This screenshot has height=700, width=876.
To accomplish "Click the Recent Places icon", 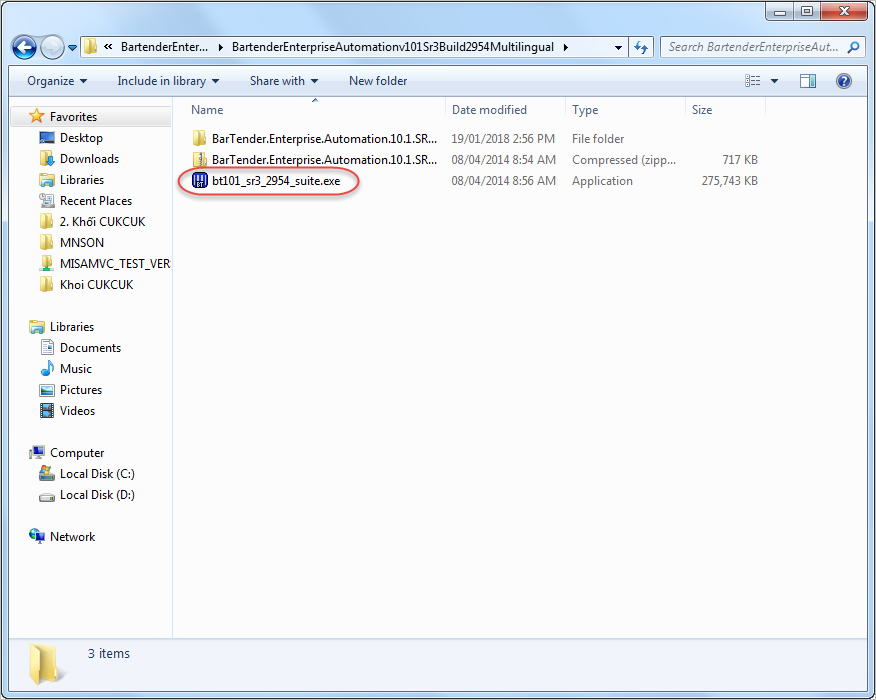I will pos(47,201).
